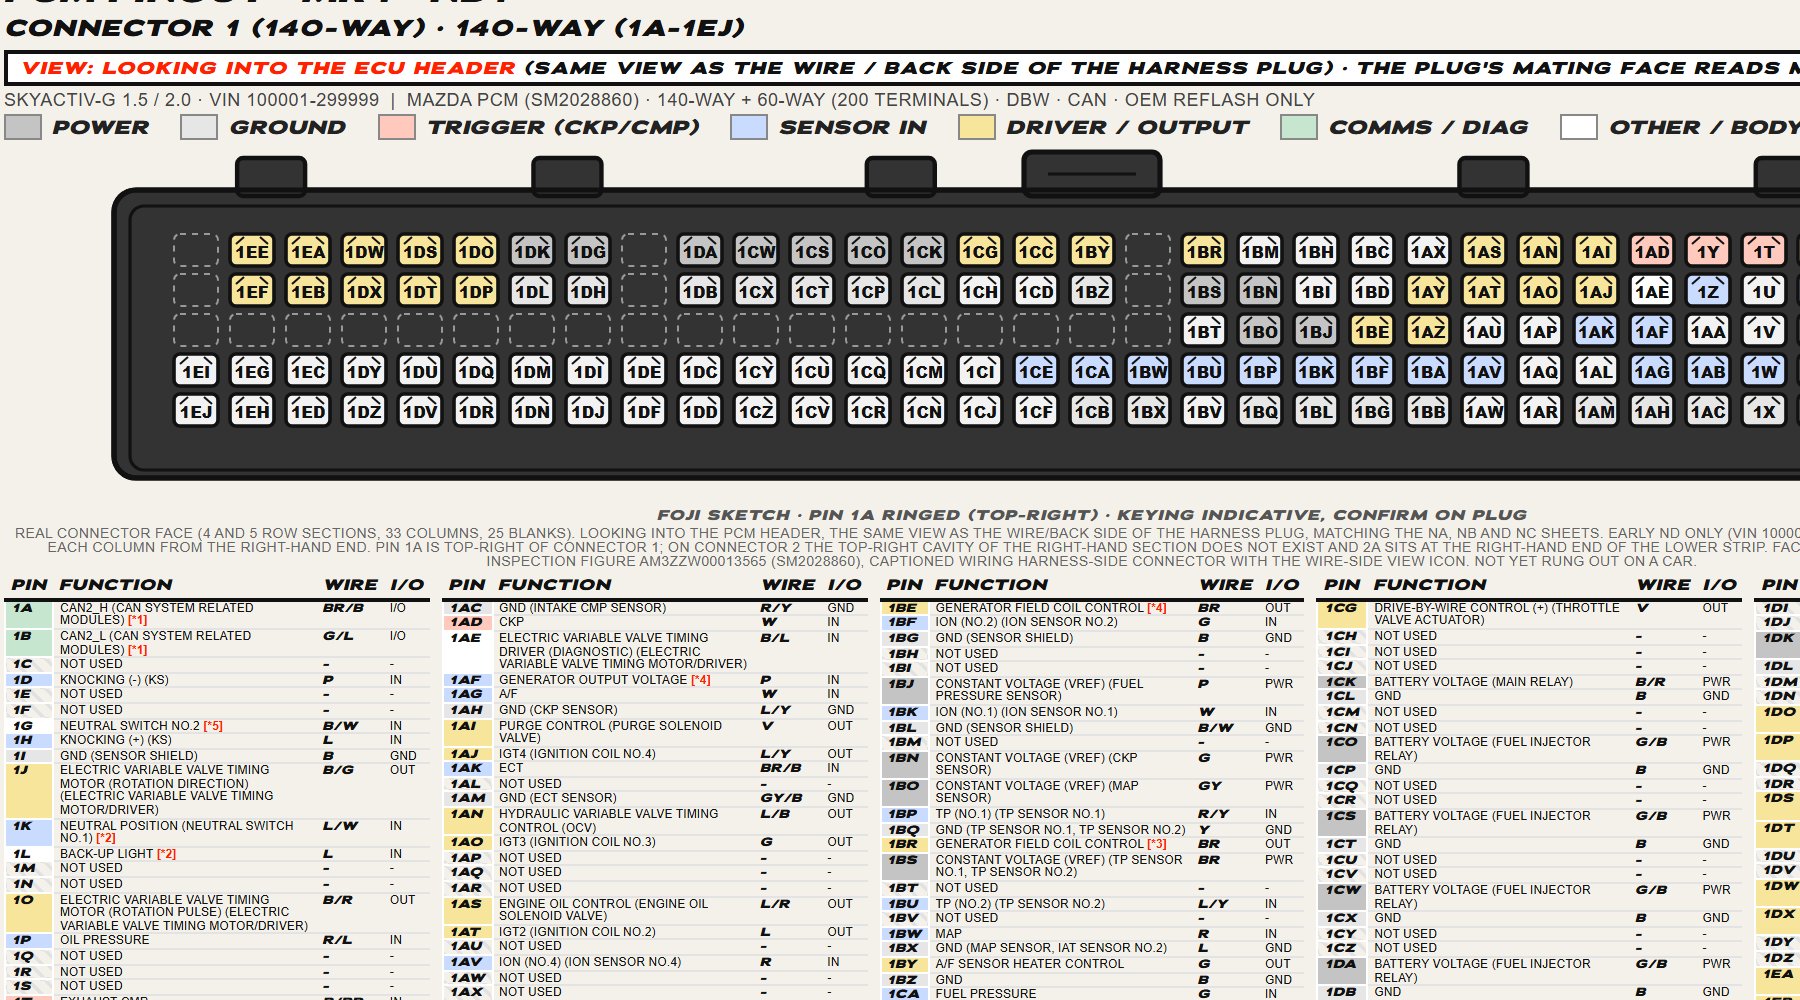Image resolution: width=1800 pixels, height=1000 pixels.
Task: Select pin 1EE in the connector diagram
Action: pyautogui.click(x=252, y=251)
